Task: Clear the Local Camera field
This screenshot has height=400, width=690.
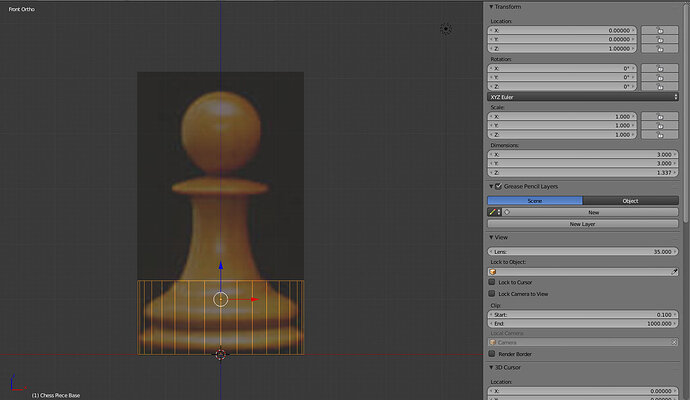Action: point(674,342)
